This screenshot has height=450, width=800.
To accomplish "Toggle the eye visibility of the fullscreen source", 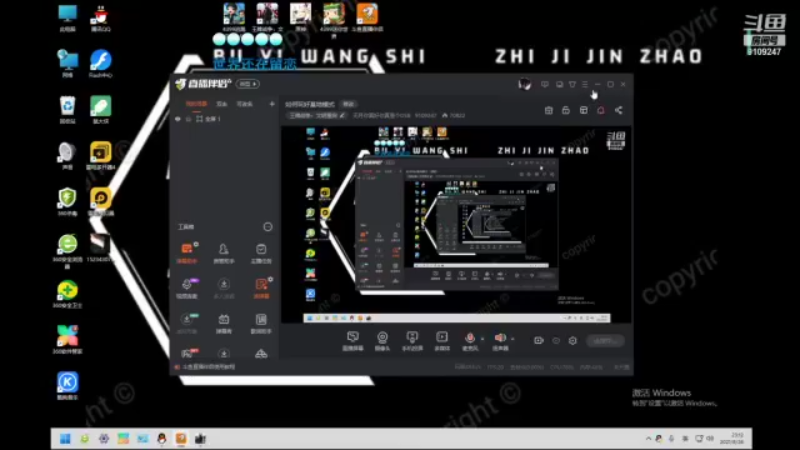I will pos(178,119).
